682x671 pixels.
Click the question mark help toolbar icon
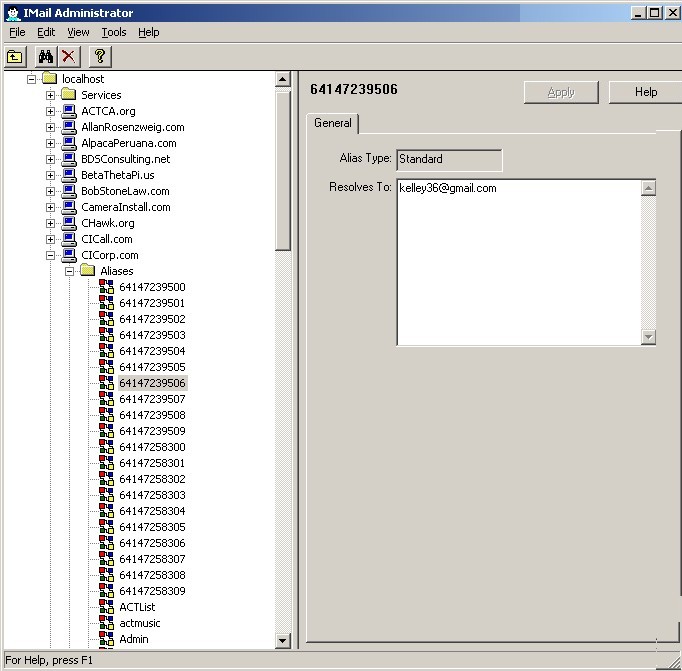100,57
